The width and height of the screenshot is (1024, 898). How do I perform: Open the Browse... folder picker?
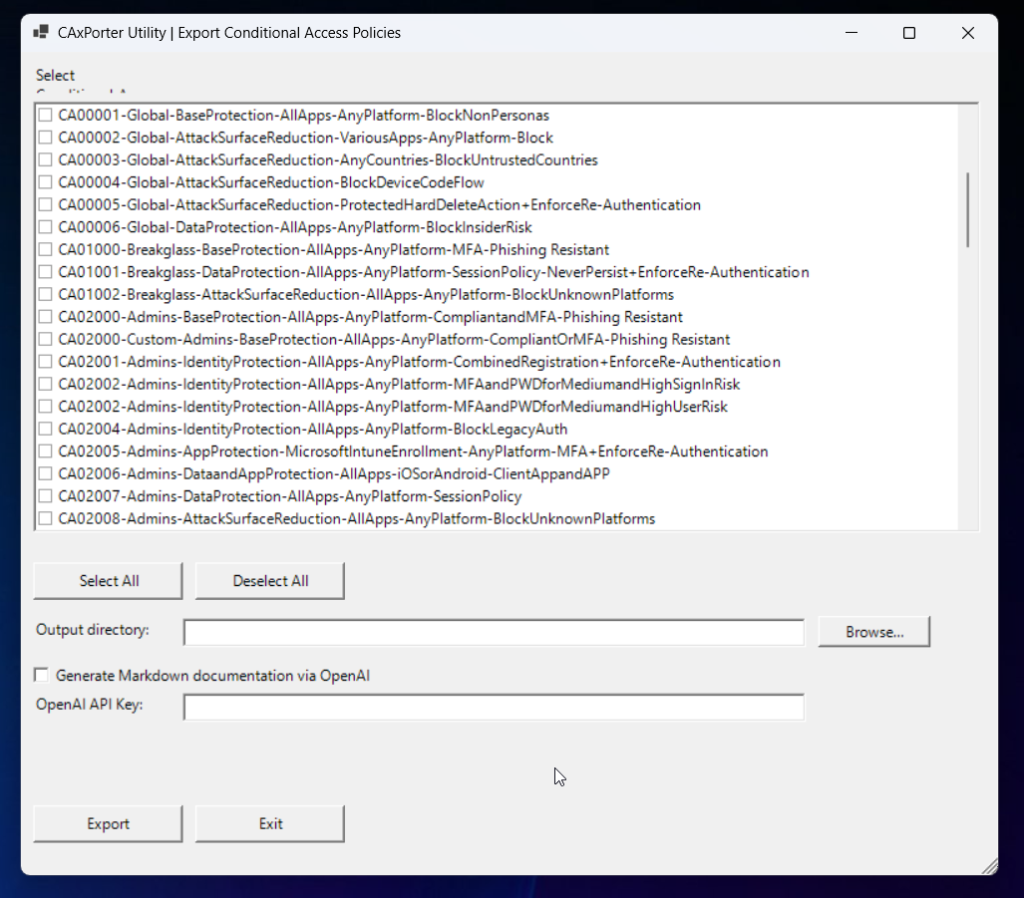pyautogui.click(x=874, y=632)
